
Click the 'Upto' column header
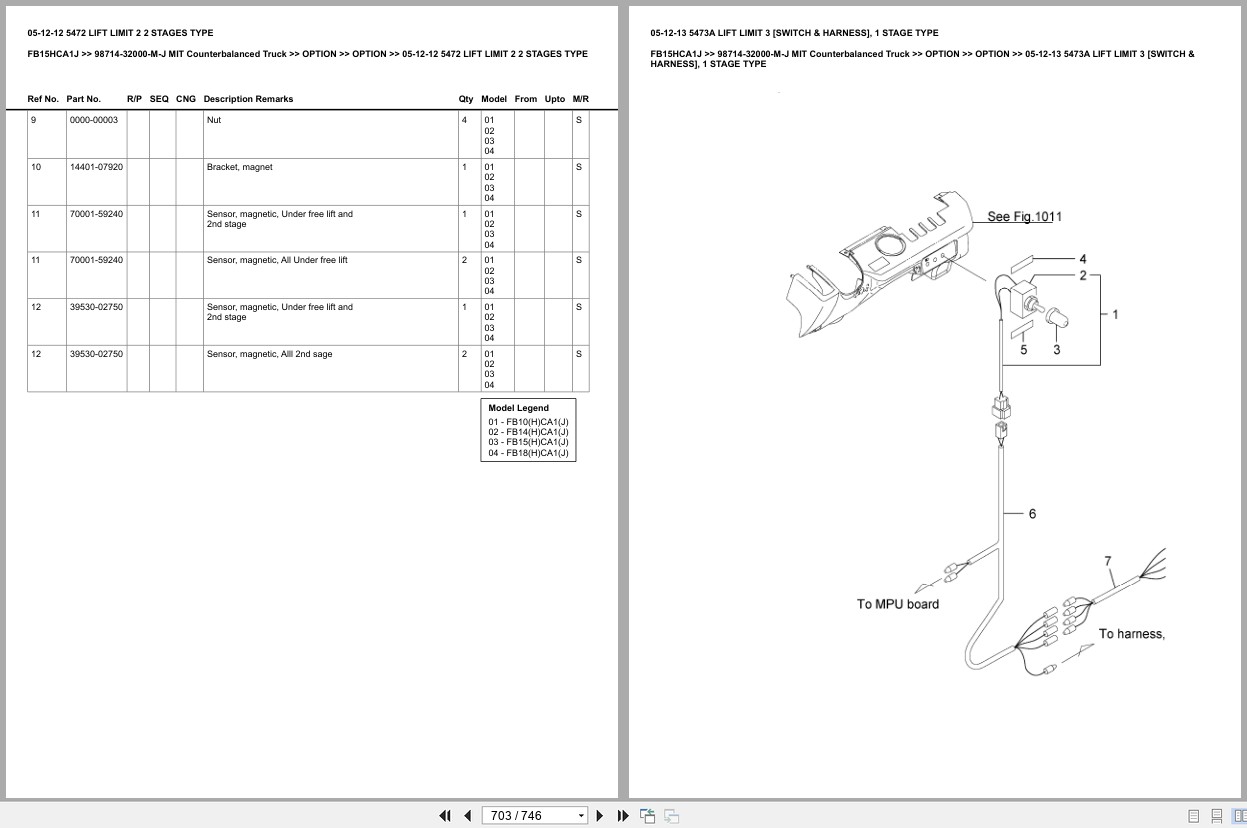click(x=555, y=99)
